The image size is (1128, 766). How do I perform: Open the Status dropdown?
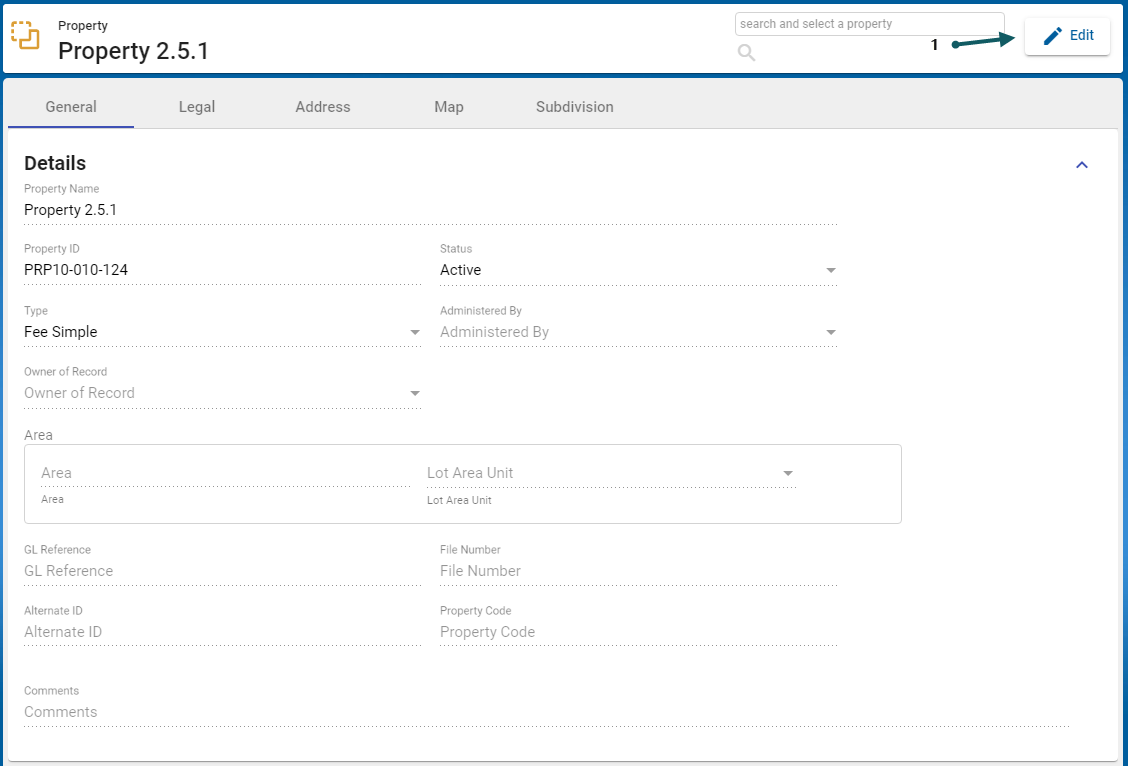[638, 270]
